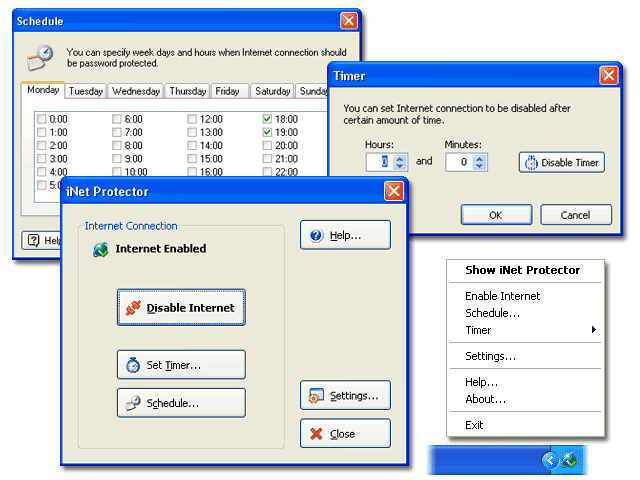Check the 2:00 hour checkbox
640x480 pixels.
coord(42,145)
